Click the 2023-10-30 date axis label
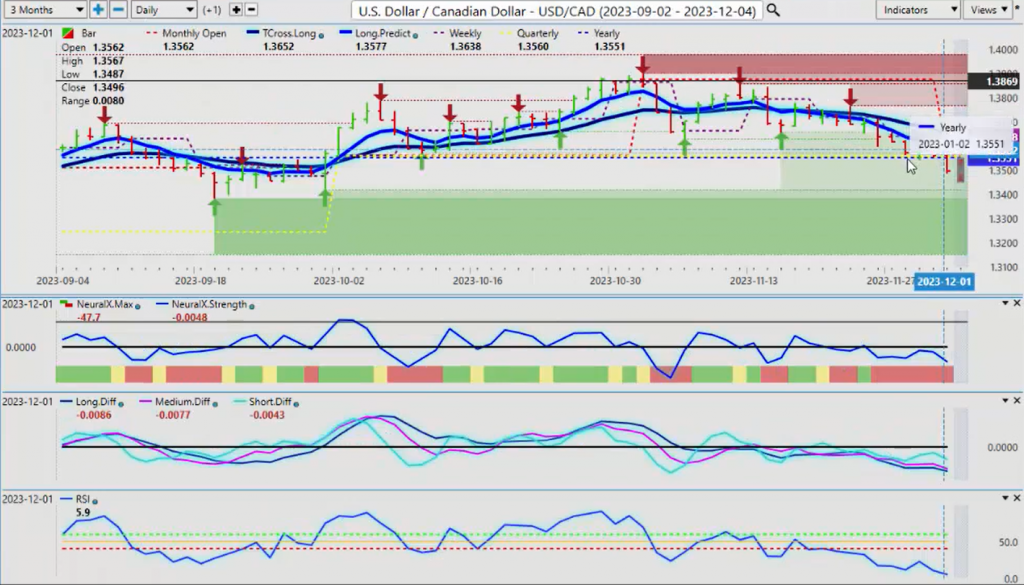 (615, 281)
